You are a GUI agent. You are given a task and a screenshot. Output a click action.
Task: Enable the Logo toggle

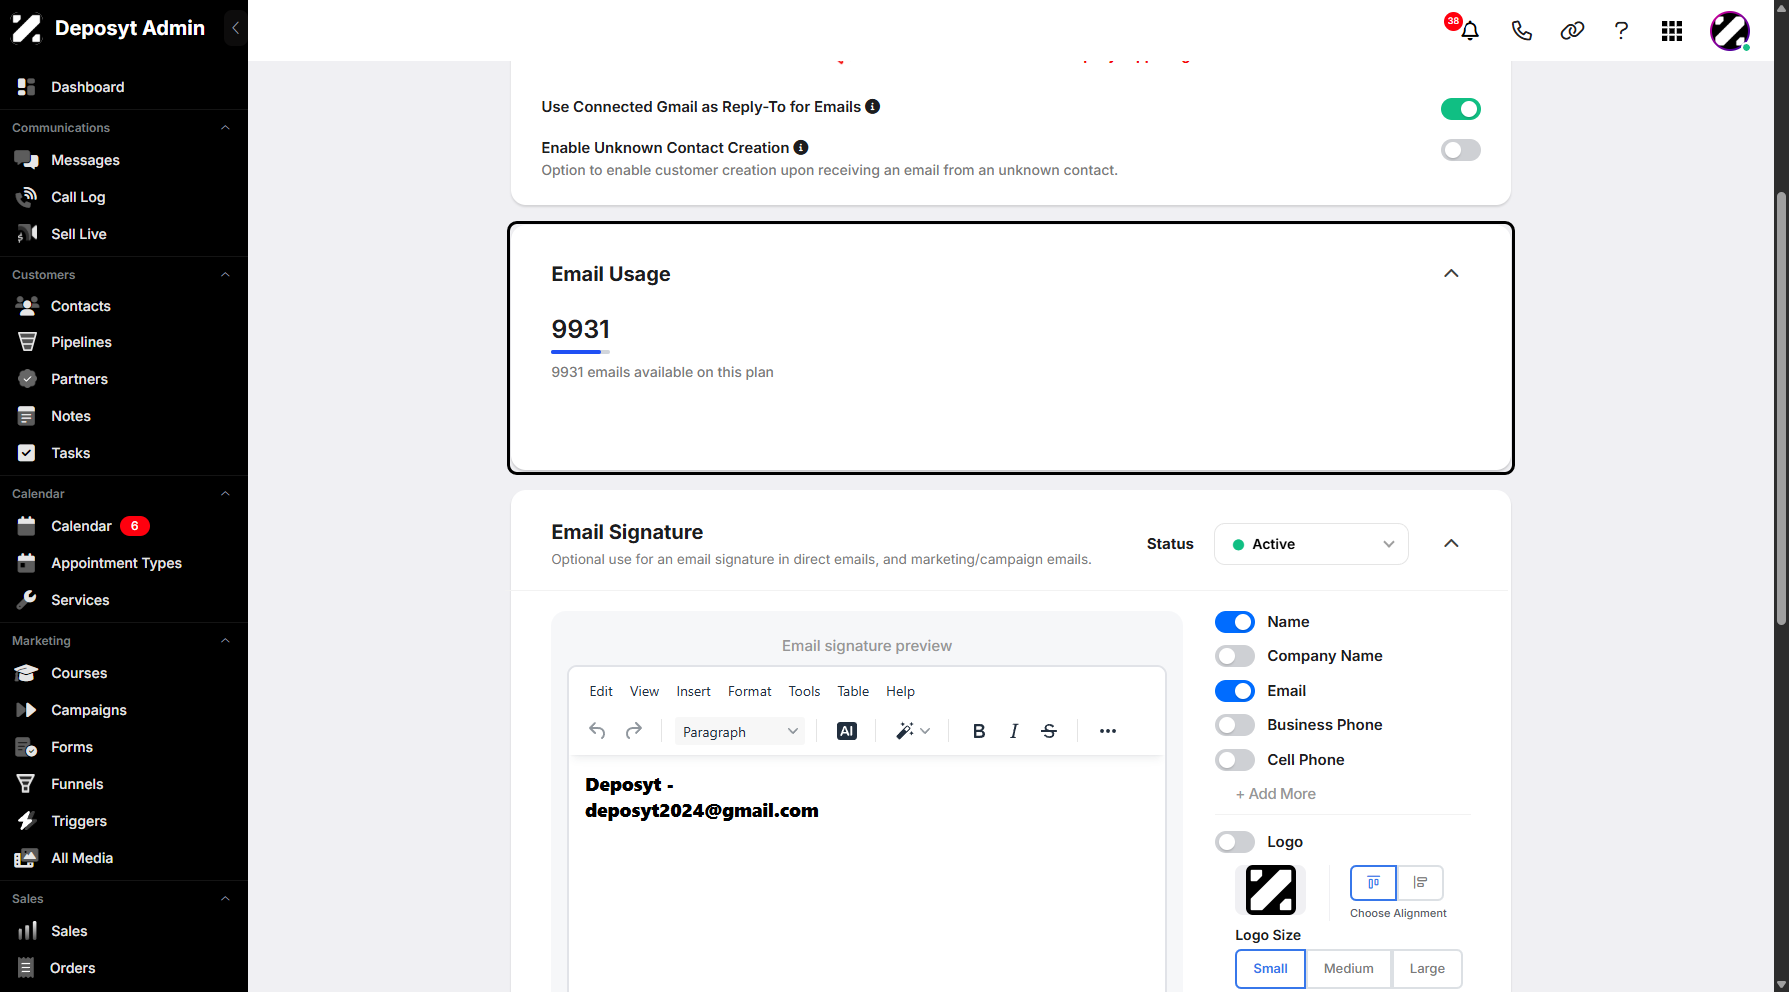coord(1235,842)
